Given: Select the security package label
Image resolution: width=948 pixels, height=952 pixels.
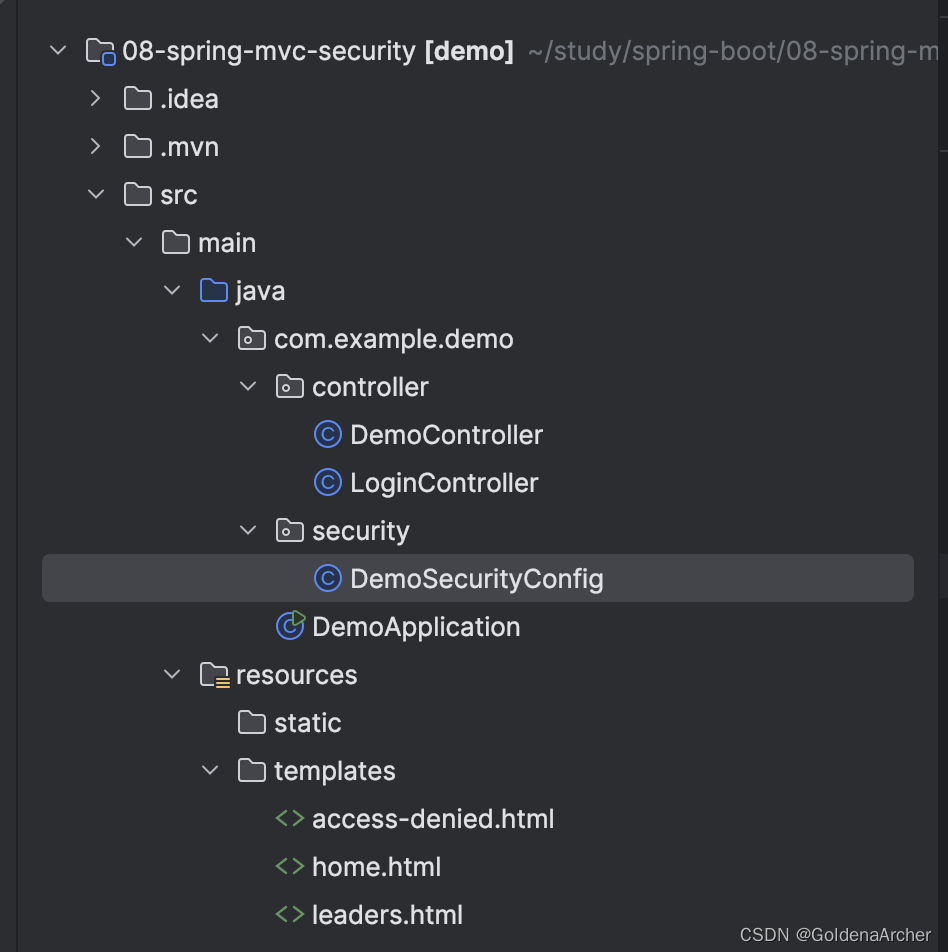Looking at the screenshot, I should 360,531.
